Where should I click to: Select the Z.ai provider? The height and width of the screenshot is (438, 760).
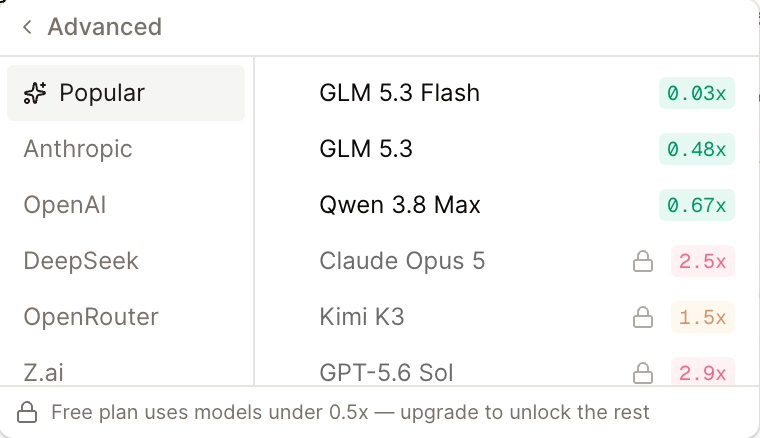[126, 372]
